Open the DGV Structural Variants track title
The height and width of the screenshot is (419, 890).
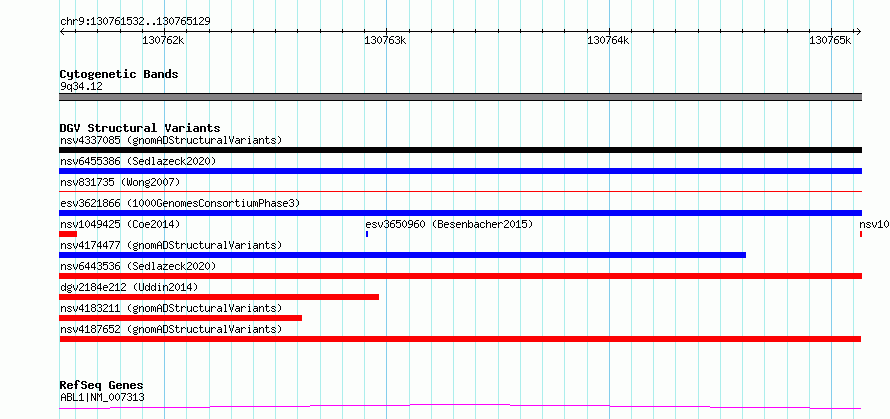140,128
